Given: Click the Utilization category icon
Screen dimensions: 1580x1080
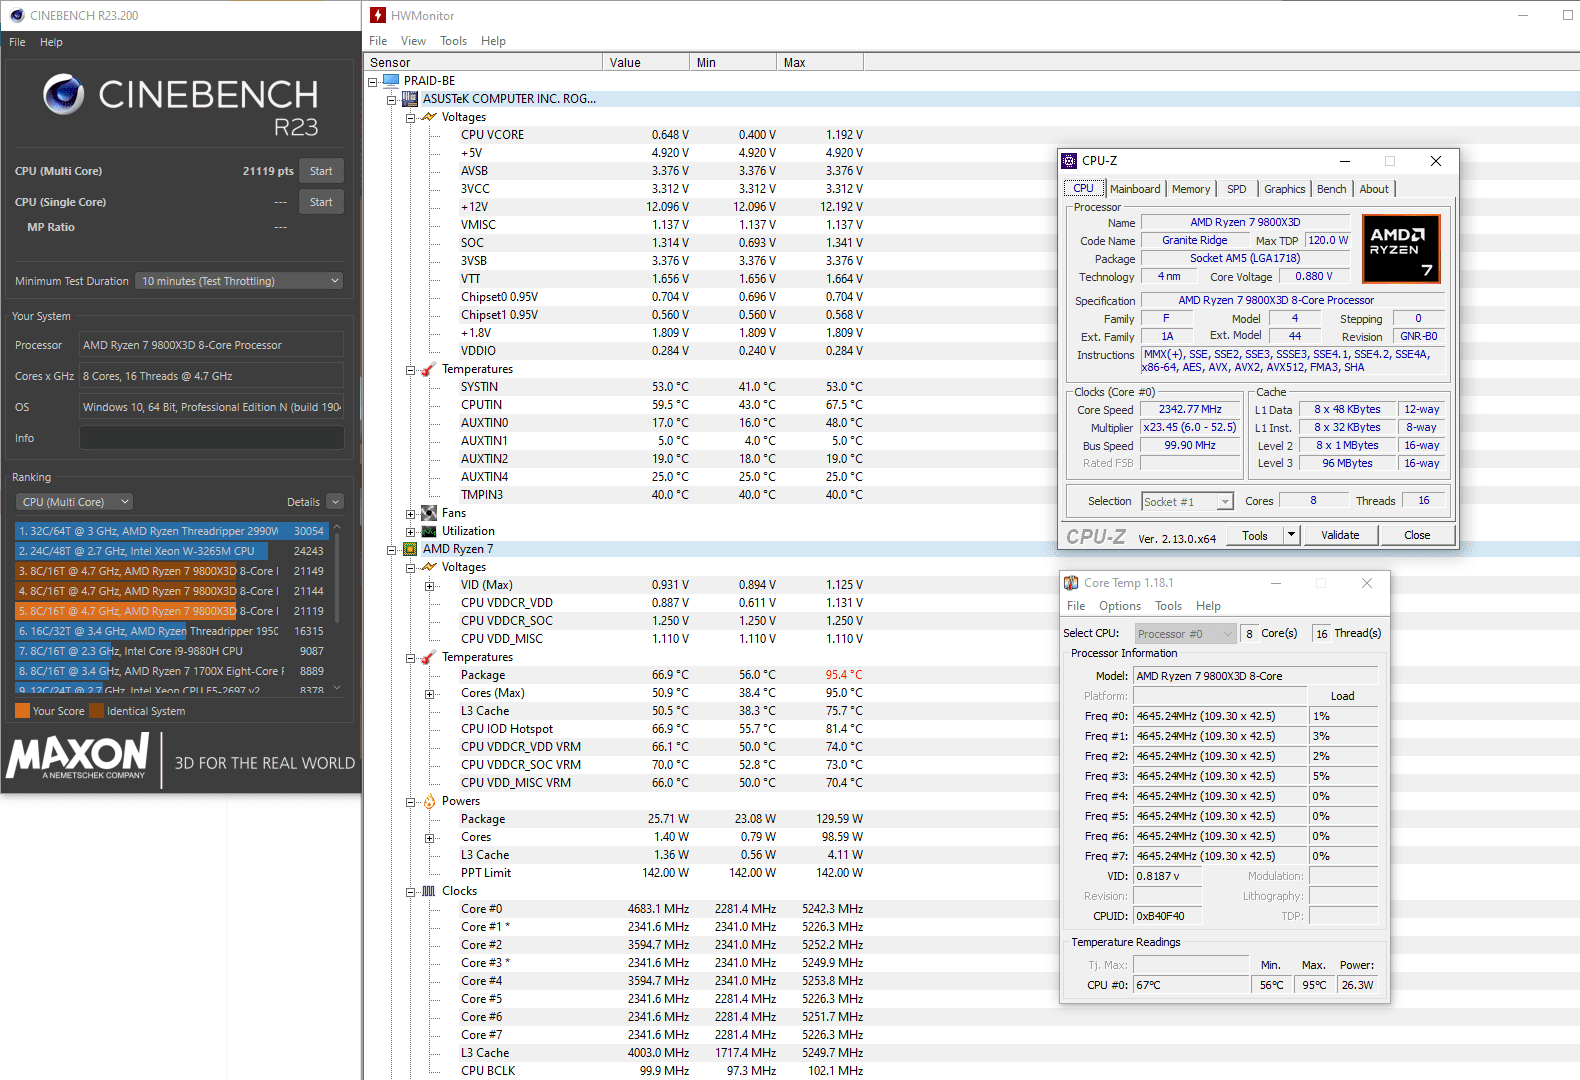Looking at the screenshot, I should point(429,531).
